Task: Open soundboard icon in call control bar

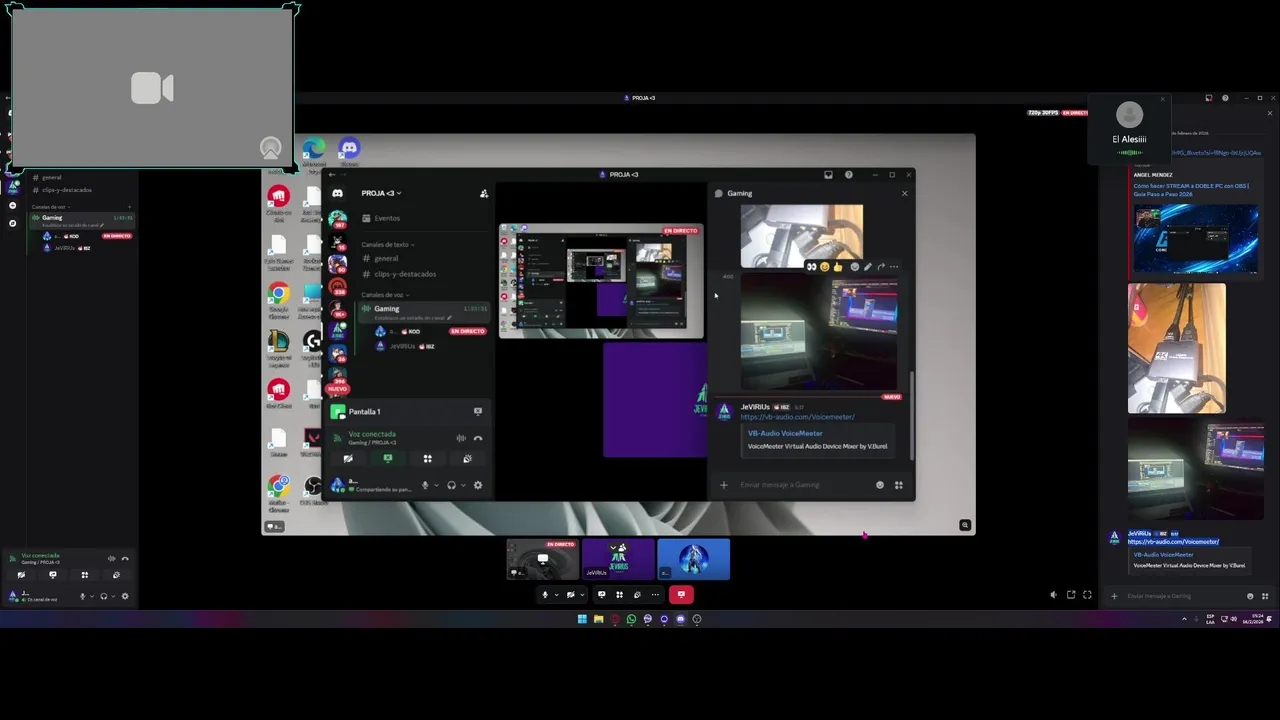Action: 637,595
